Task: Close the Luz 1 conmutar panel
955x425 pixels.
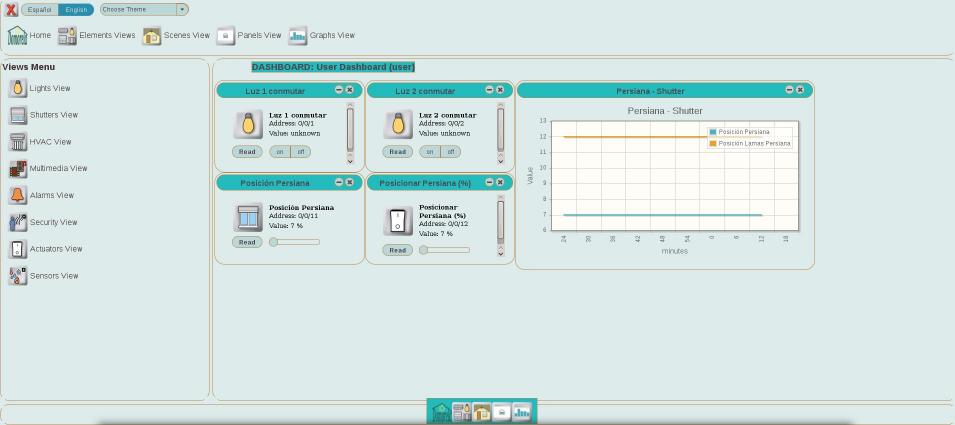Action: (350, 90)
